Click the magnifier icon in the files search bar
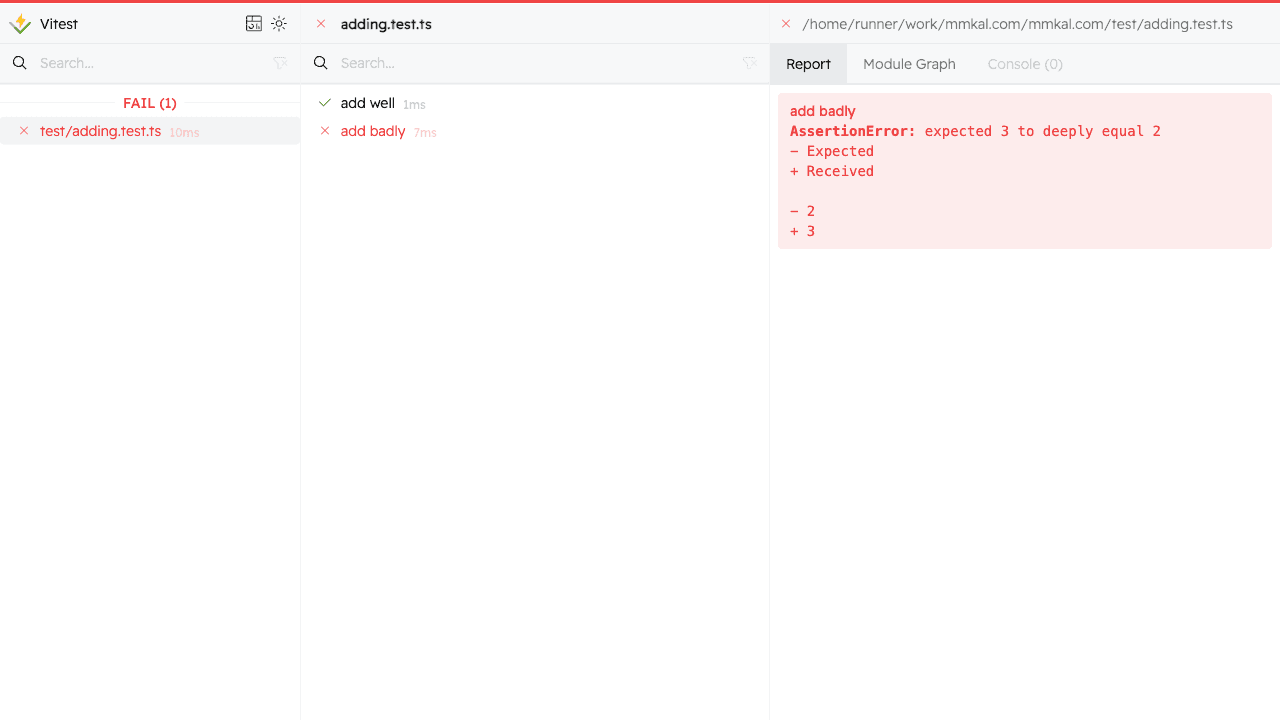 (20, 63)
